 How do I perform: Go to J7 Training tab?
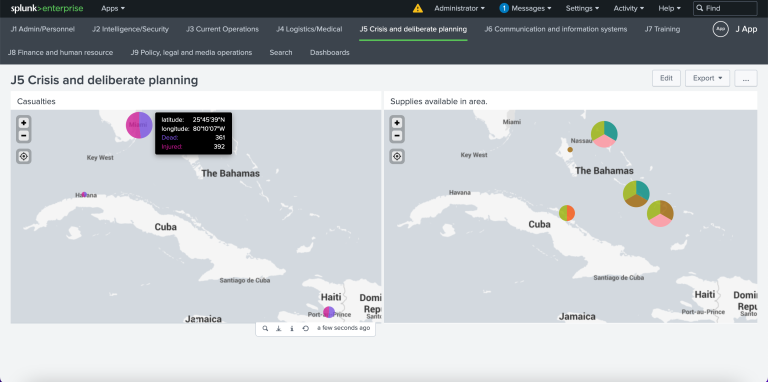point(662,29)
